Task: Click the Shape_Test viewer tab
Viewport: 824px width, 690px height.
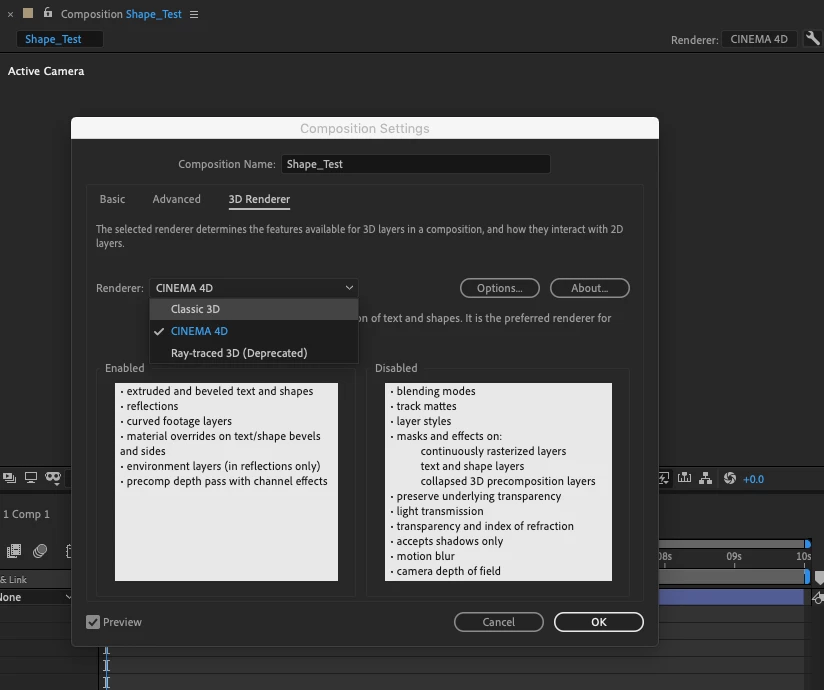Action: coord(59,39)
